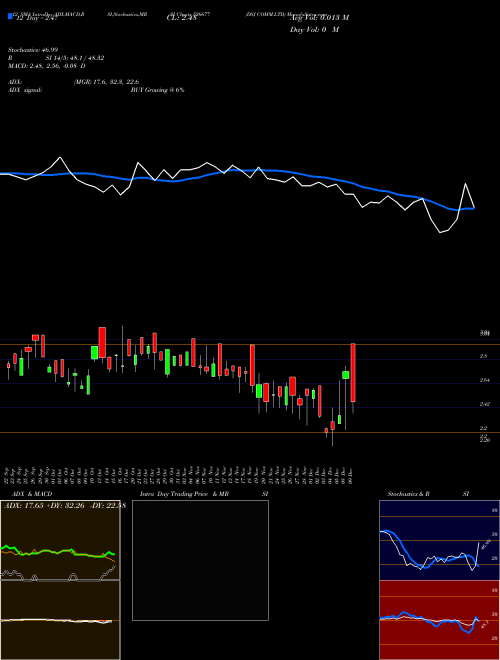Image resolution: width=500 pixels, height=660 pixels.
Task: Click the 'Day Vol: 0 M' value
Action: pyautogui.click(x=314, y=29)
